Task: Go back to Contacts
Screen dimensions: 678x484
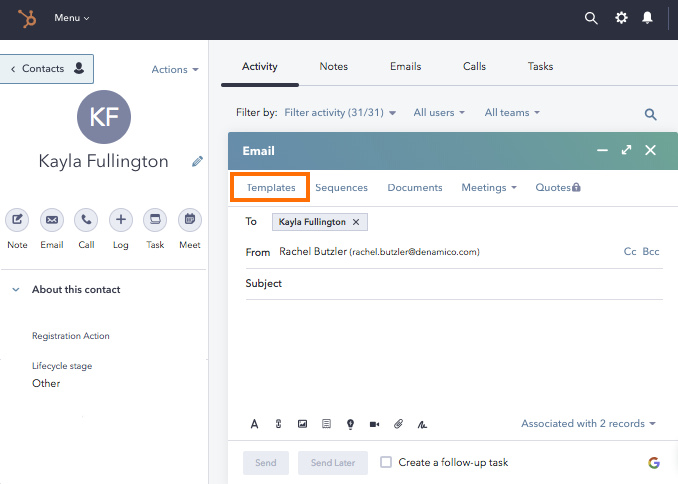Action: 47,68
